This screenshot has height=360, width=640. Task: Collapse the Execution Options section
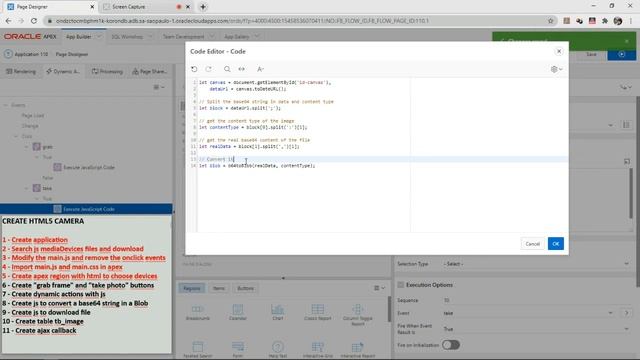coord(401,285)
